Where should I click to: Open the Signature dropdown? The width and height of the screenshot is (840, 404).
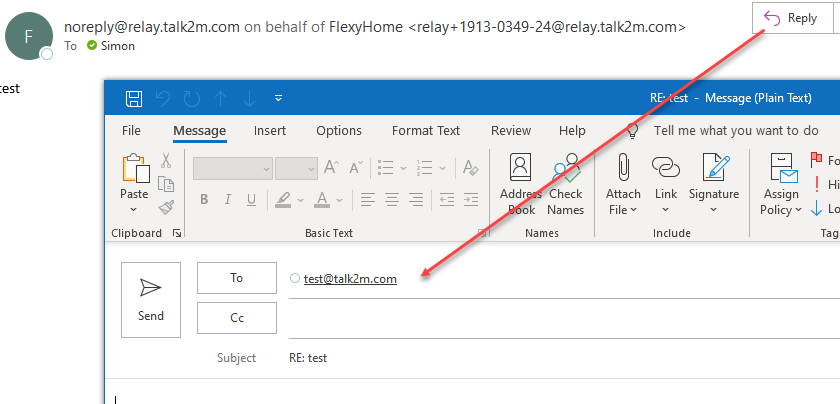(714, 184)
